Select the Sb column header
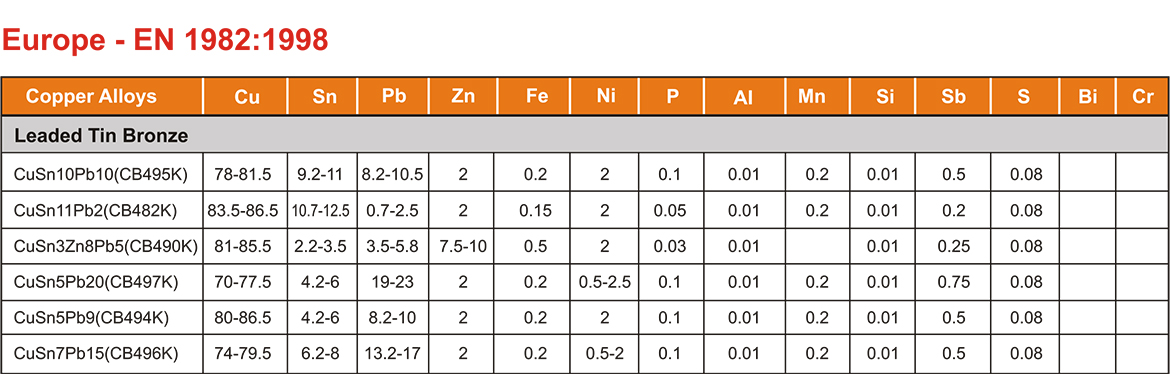Viewport: 1170px width, 374px height. [954, 96]
